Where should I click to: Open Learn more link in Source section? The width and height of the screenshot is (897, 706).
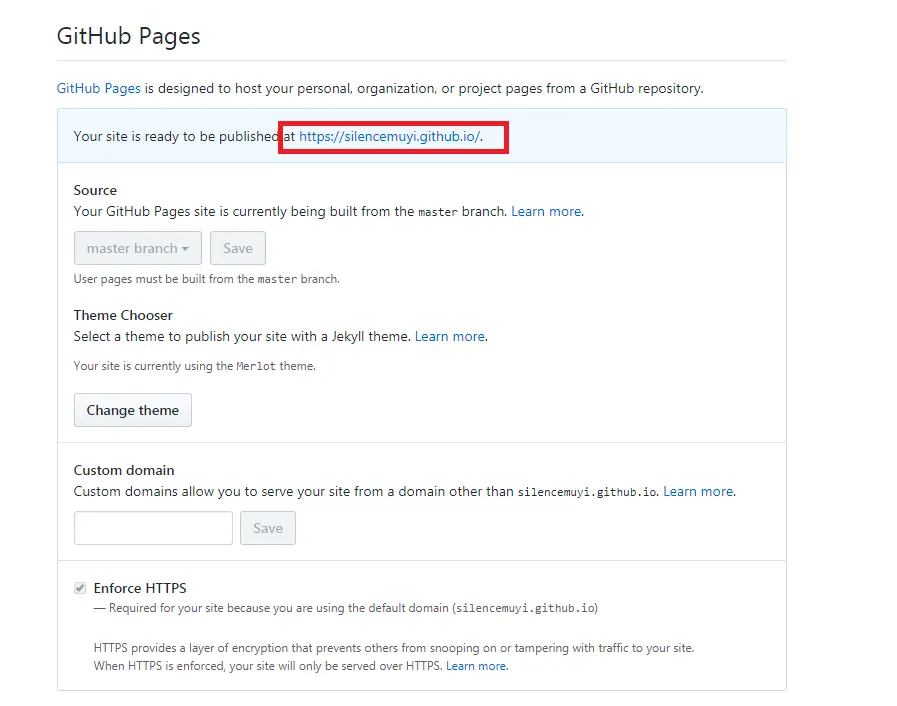click(546, 212)
